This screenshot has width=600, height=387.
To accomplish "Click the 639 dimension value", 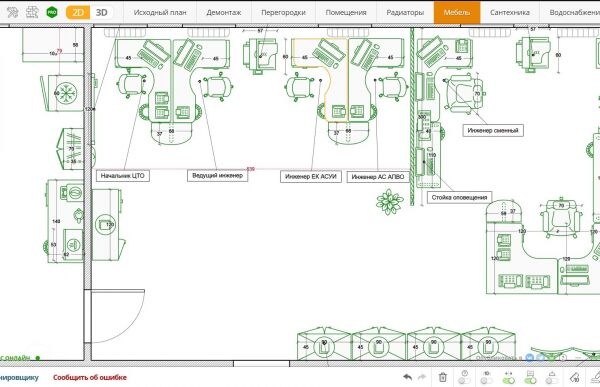I will pyautogui.click(x=250, y=169).
